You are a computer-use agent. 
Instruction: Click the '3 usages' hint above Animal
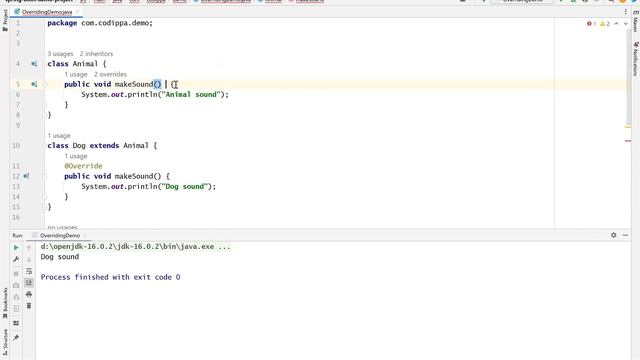tap(60, 53)
